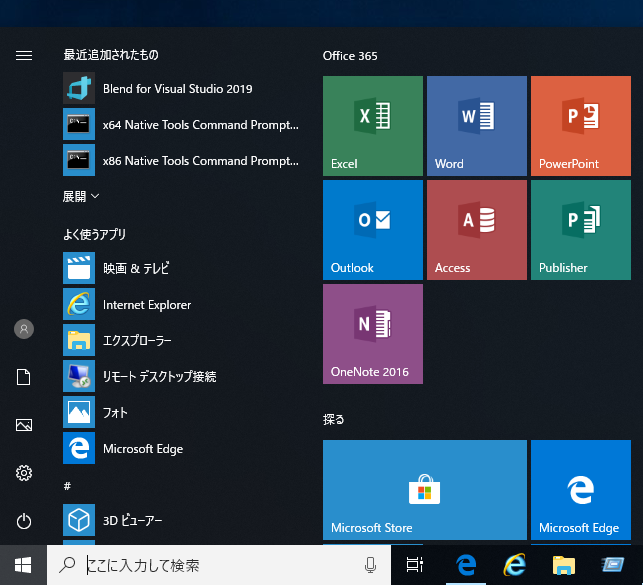The width and height of the screenshot is (643, 585).
Task: Expand recently added list with 展開
Action: [x=81, y=196]
